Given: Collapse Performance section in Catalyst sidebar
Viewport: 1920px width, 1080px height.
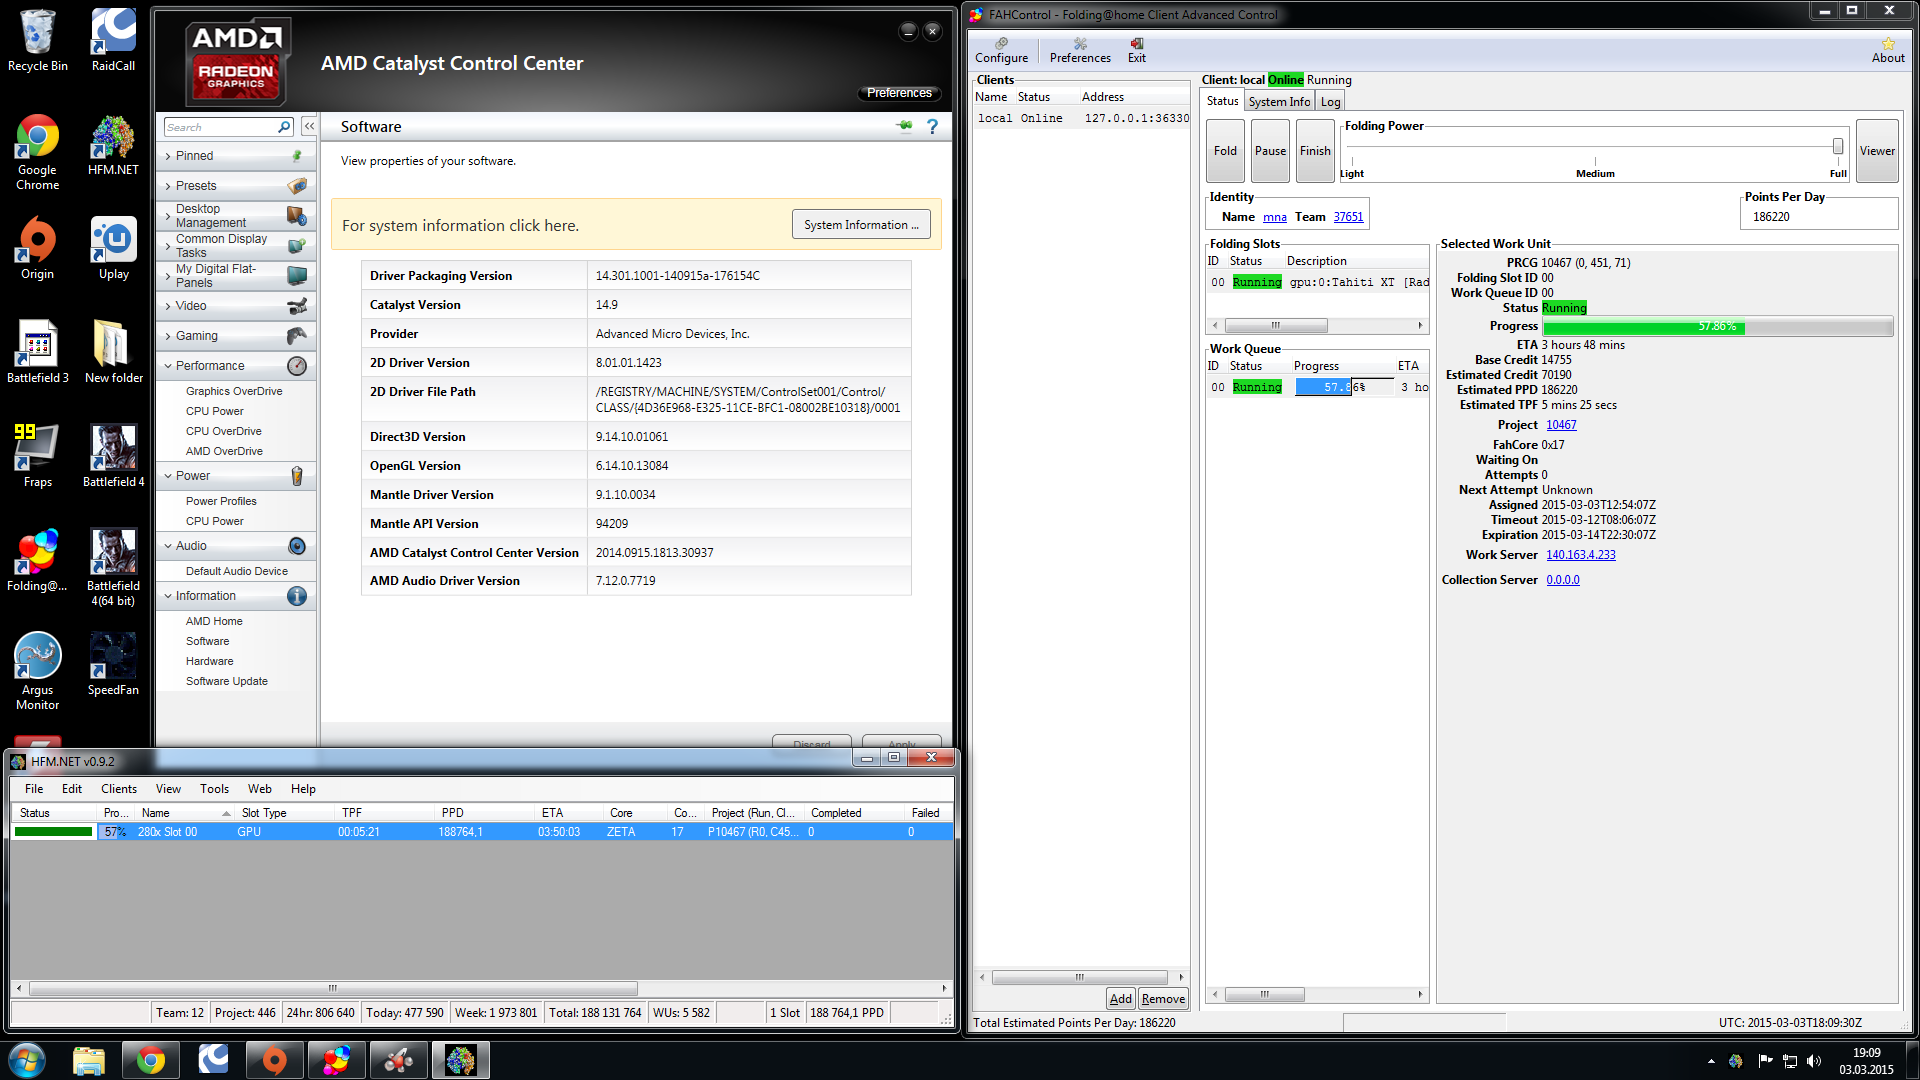Looking at the screenshot, I should click(236, 366).
